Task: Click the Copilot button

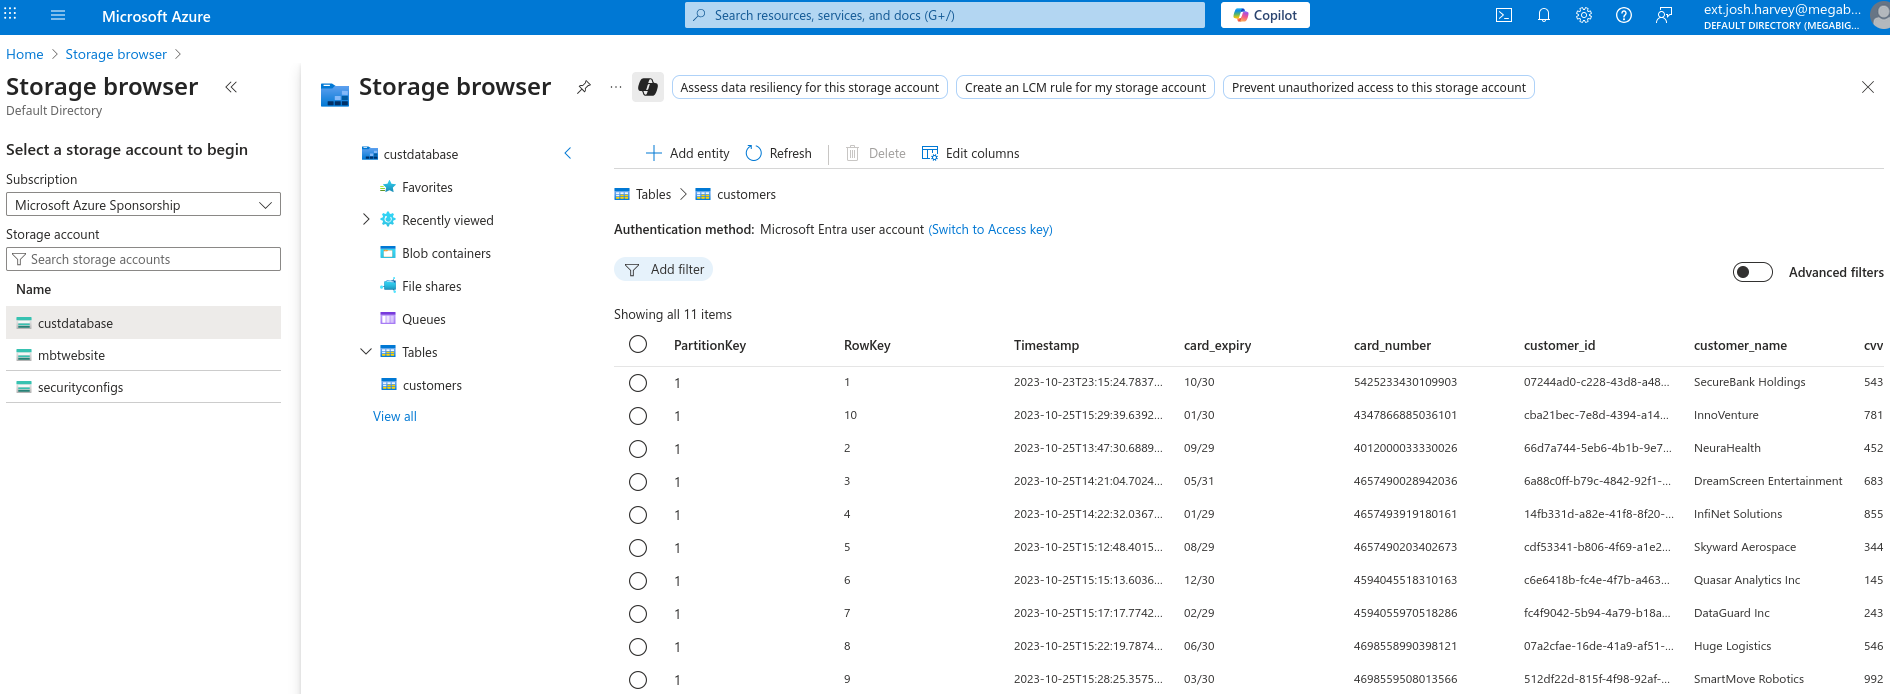Action: tap(1265, 15)
